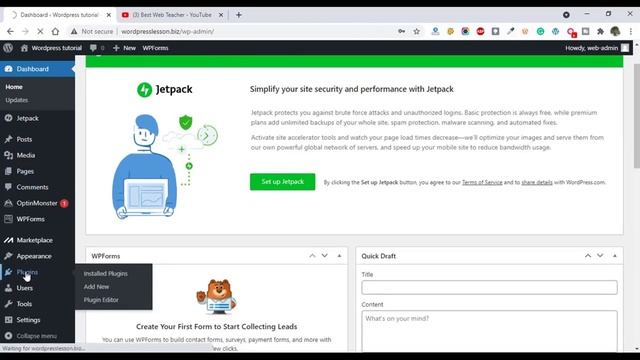Image resolution: width=640 pixels, height=360 pixels.
Task: Move Quick Draft widget down
Action: (600, 256)
